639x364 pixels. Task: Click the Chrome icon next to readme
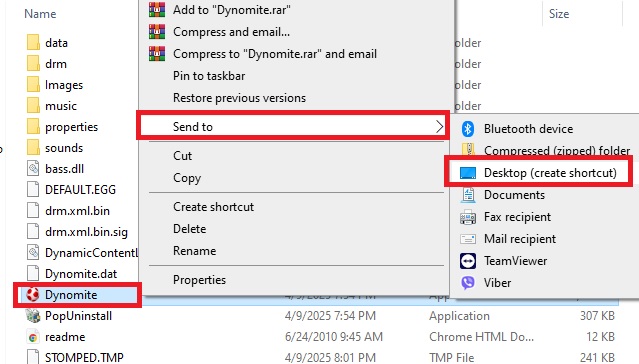[x=33, y=337]
